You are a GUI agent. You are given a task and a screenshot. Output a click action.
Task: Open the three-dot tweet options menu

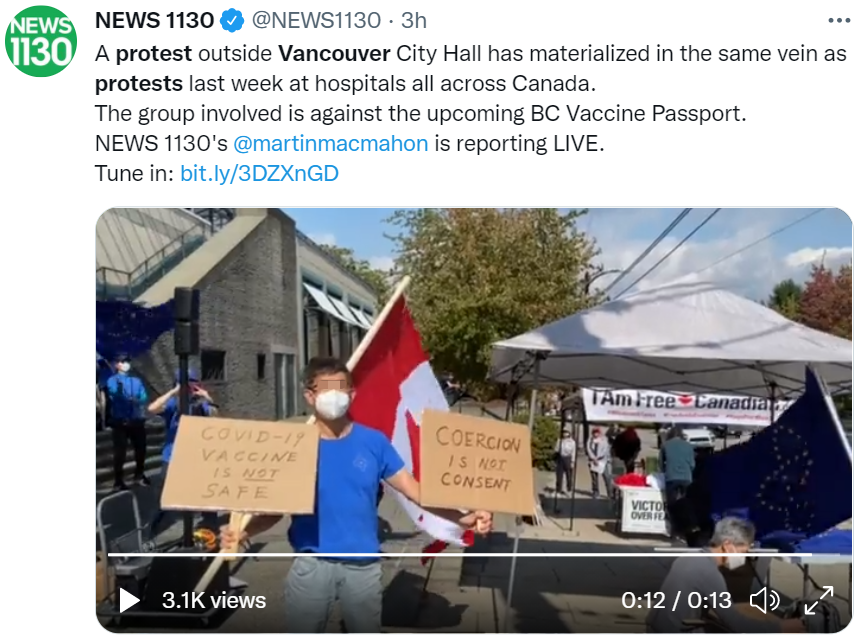(x=839, y=21)
